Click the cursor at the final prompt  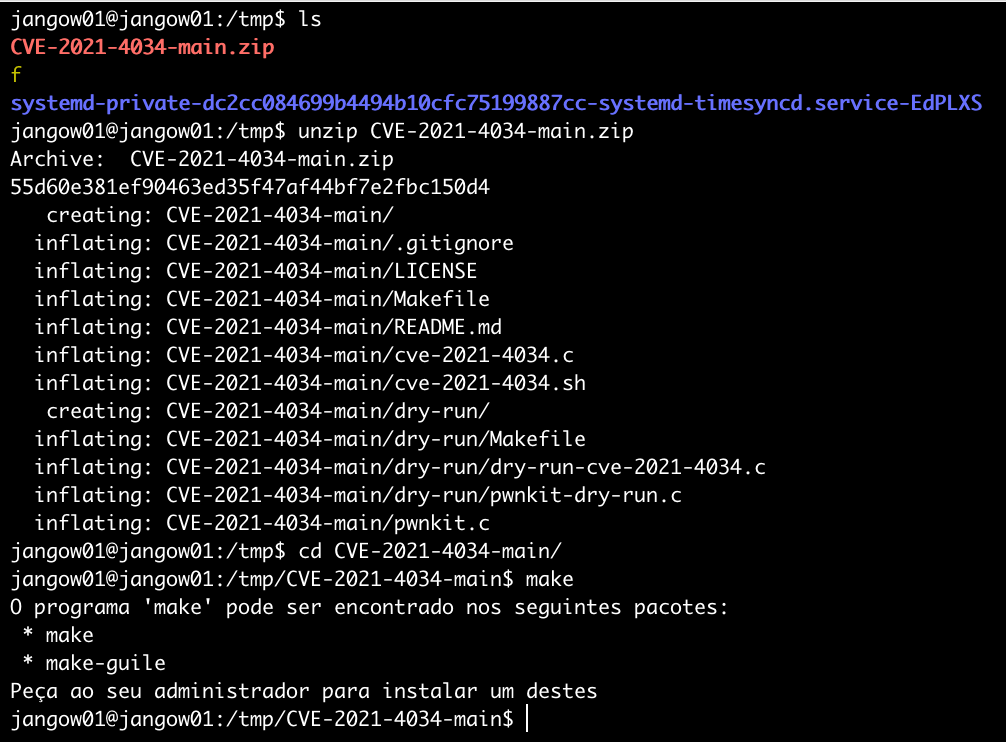point(526,719)
